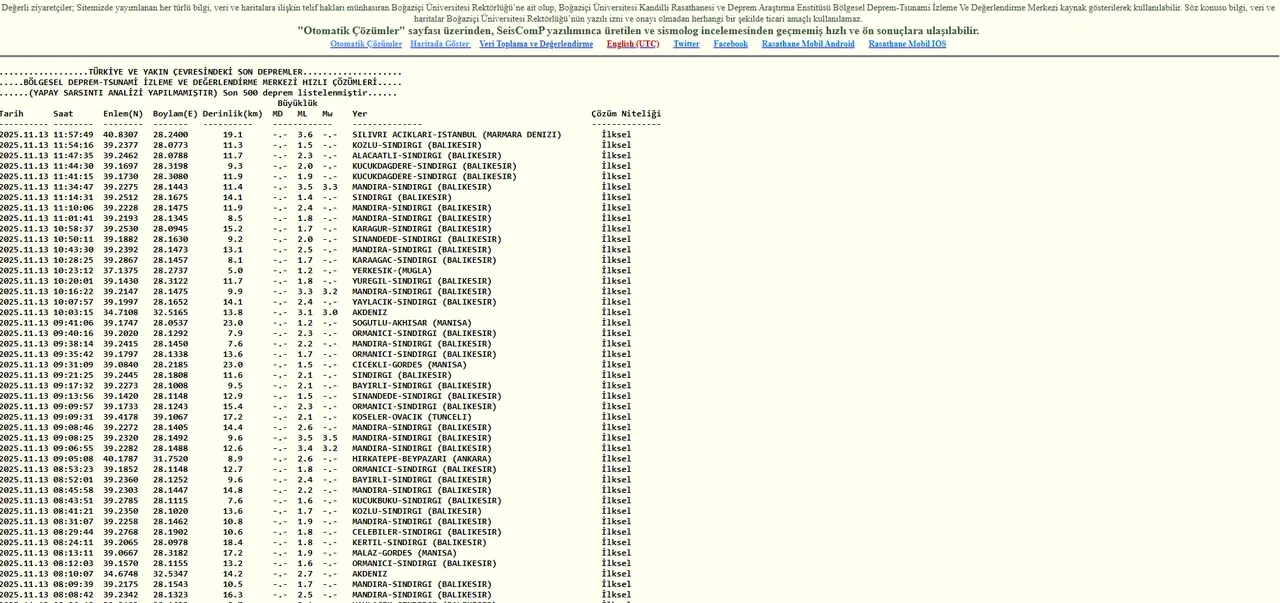Click the Büyüklük heading text
The height and width of the screenshot is (603, 1280).
[x=297, y=103]
